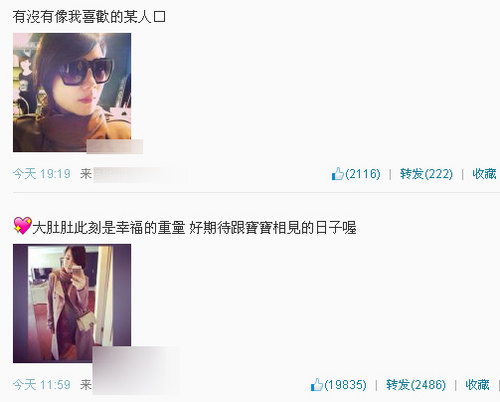Click the thumbs-up icon beside 2116

tap(338, 174)
